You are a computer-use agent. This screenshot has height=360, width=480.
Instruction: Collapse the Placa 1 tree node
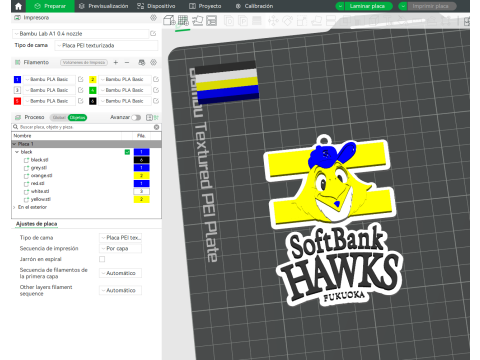click(x=14, y=144)
